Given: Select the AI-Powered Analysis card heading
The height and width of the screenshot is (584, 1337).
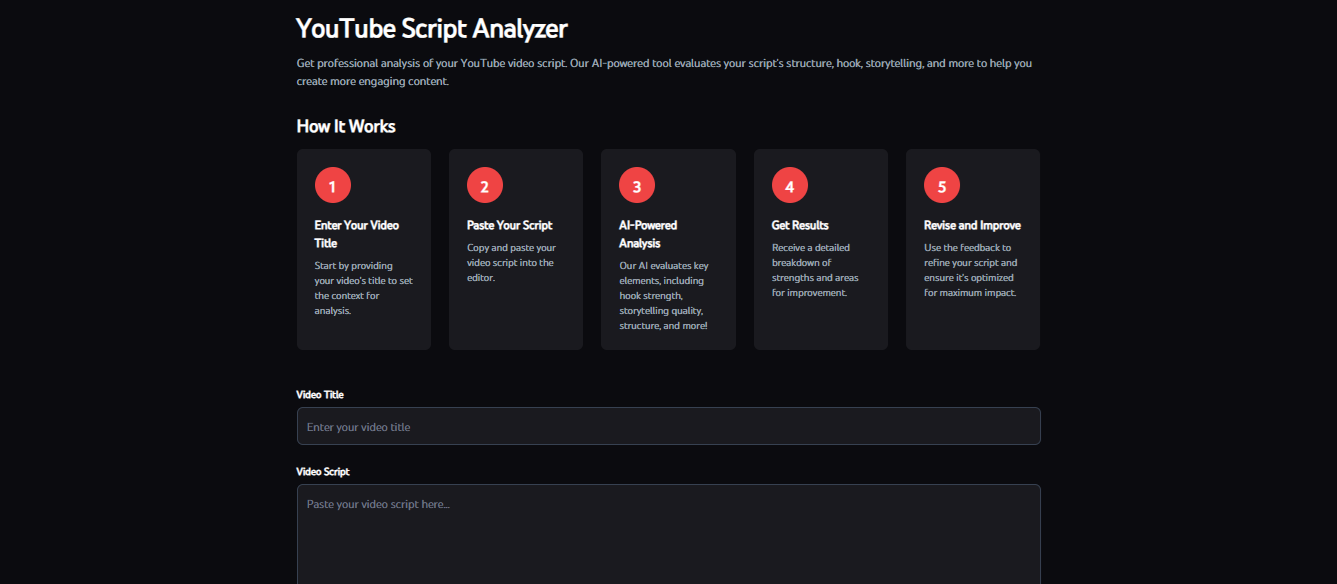Looking at the screenshot, I should [x=648, y=234].
